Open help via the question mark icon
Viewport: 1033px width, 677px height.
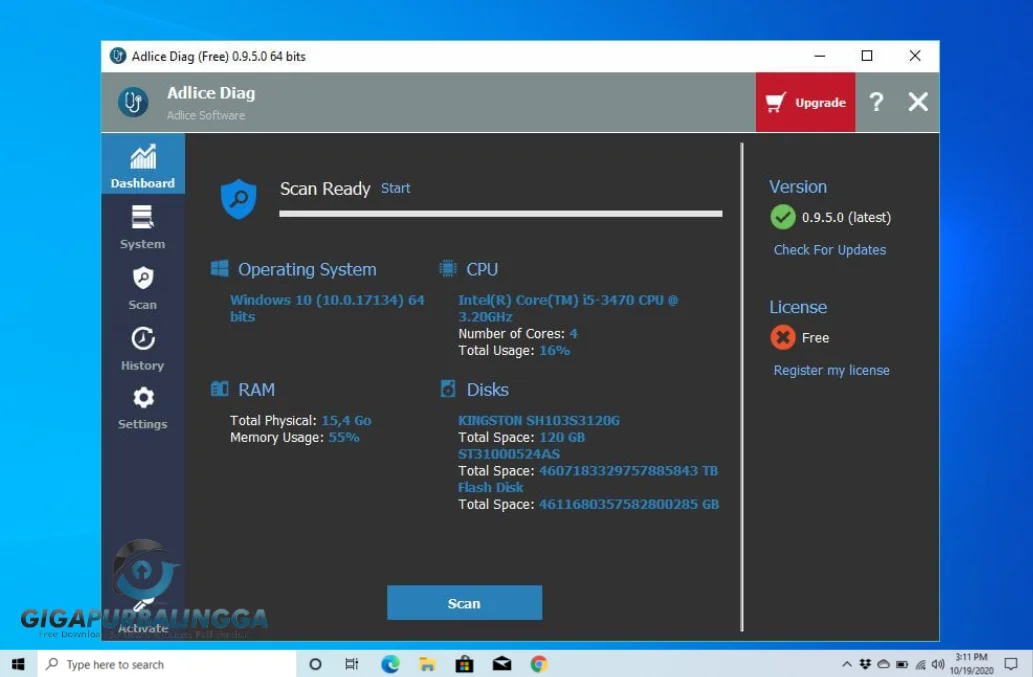click(x=876, y=102)
